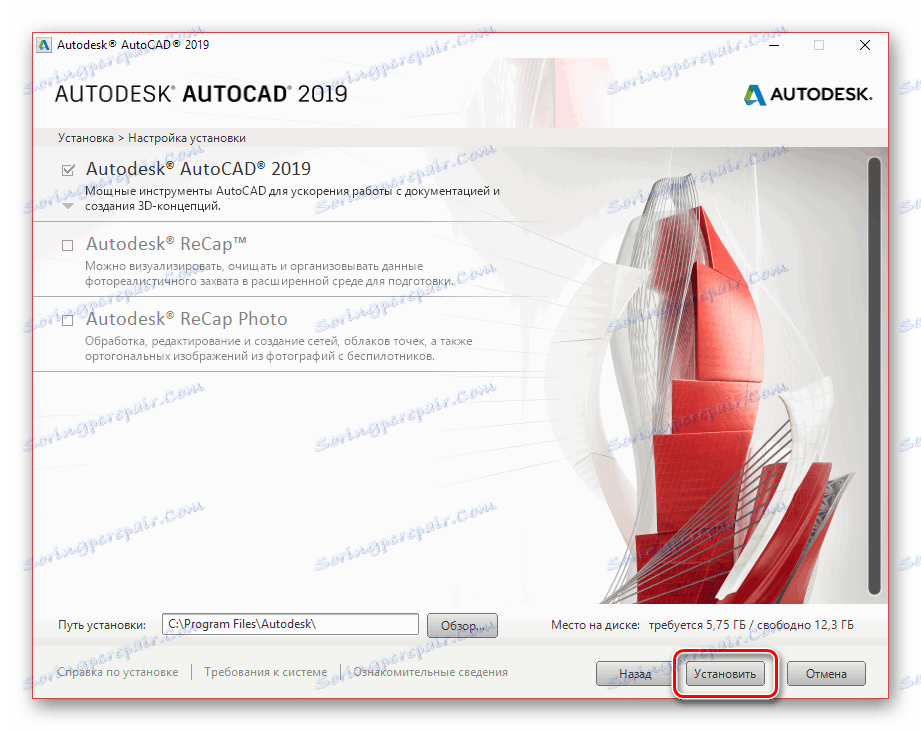Click the Назад button
Screen dimensions: 921x731
[x=635, y=673]
